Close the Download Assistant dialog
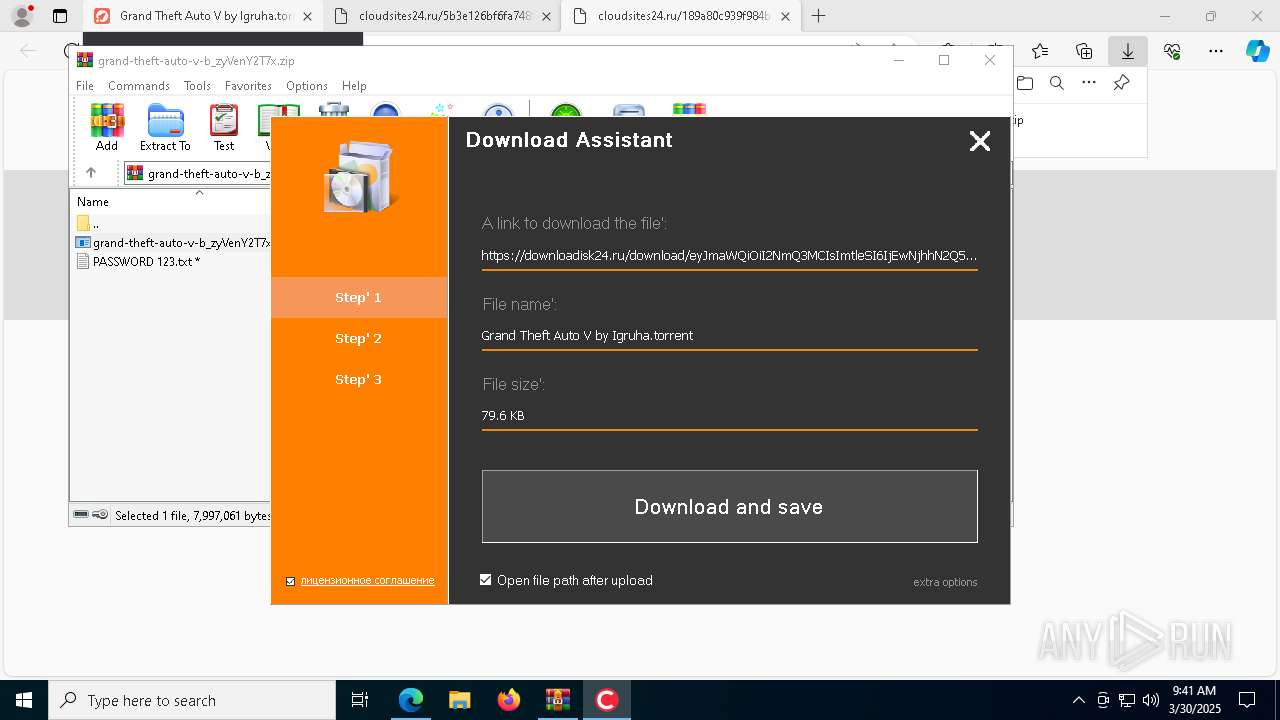The height and width of the screenshot is (720, 1280). pyautogui.click(x=980, y=141)
